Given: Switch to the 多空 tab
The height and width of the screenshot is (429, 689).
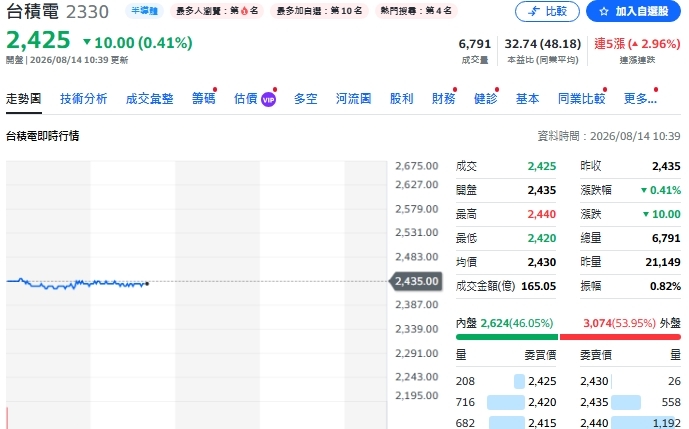Looking at the screenshot, I should pos(305,98).
